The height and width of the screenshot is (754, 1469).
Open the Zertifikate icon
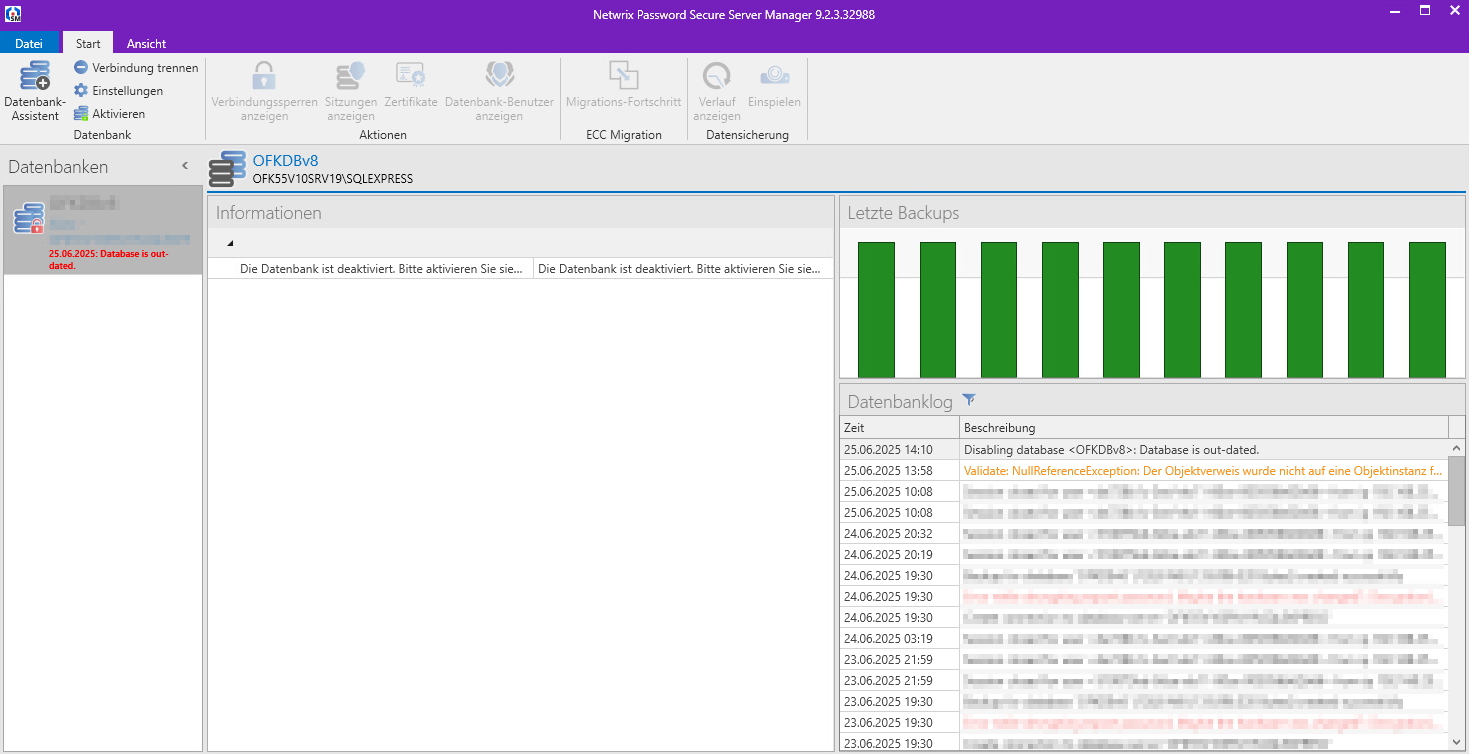point(411,85)
